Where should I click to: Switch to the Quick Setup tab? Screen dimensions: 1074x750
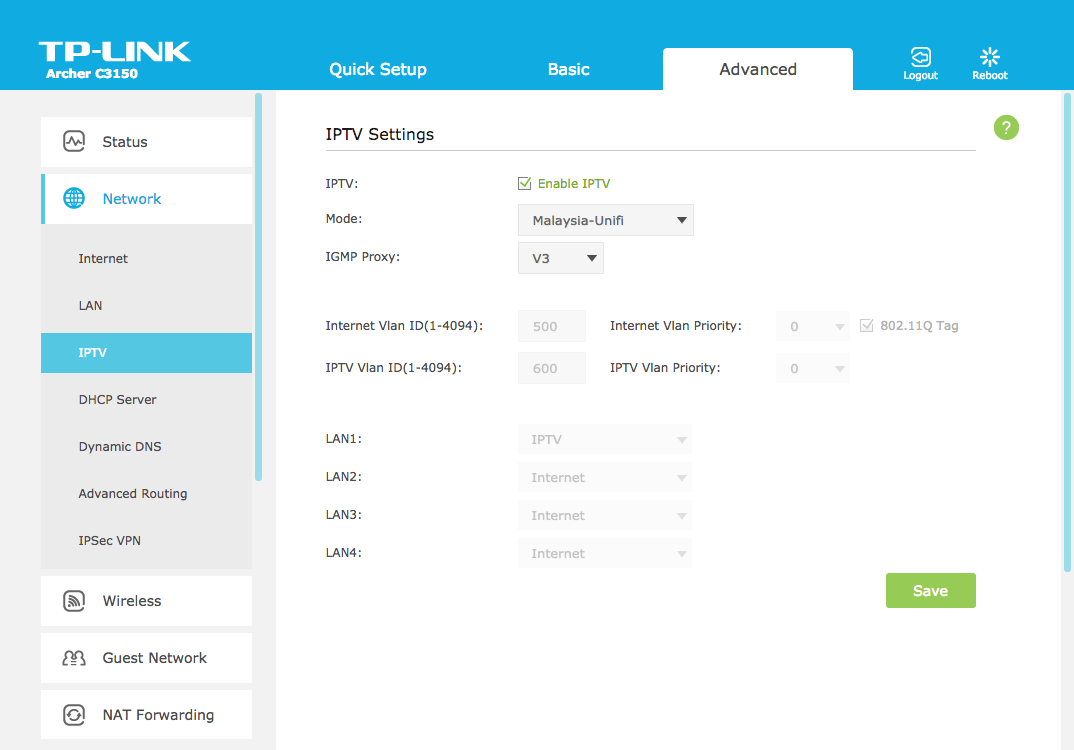pyautogui.click(x=378, y=69)
